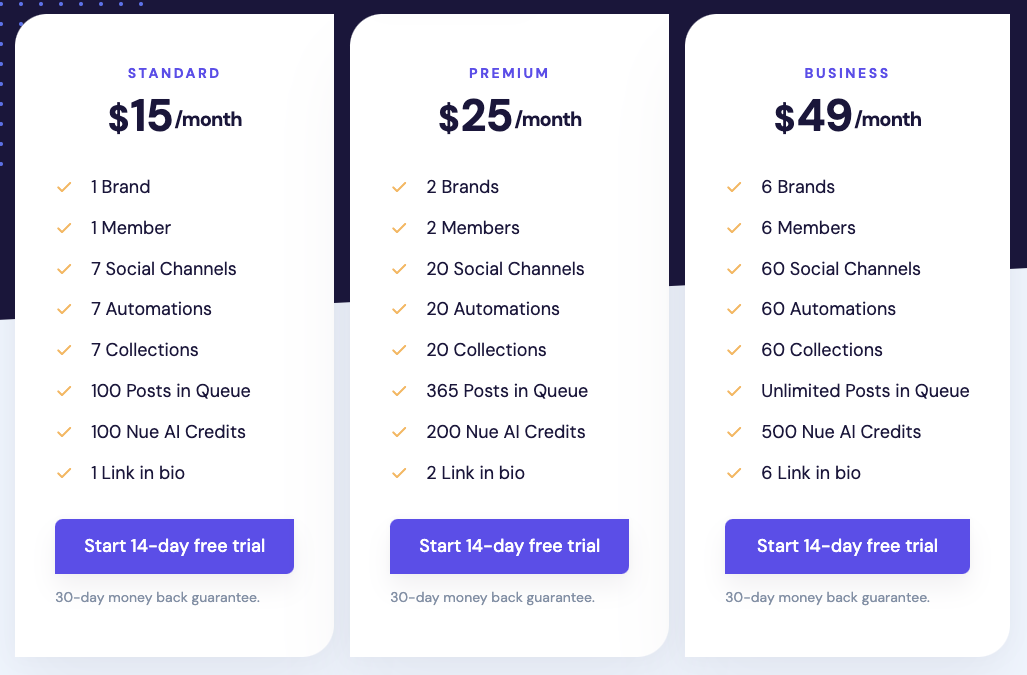Click the checkmark beside 500 Nue AI Credits
This screenshot has height=675, width=1027.
734,432
